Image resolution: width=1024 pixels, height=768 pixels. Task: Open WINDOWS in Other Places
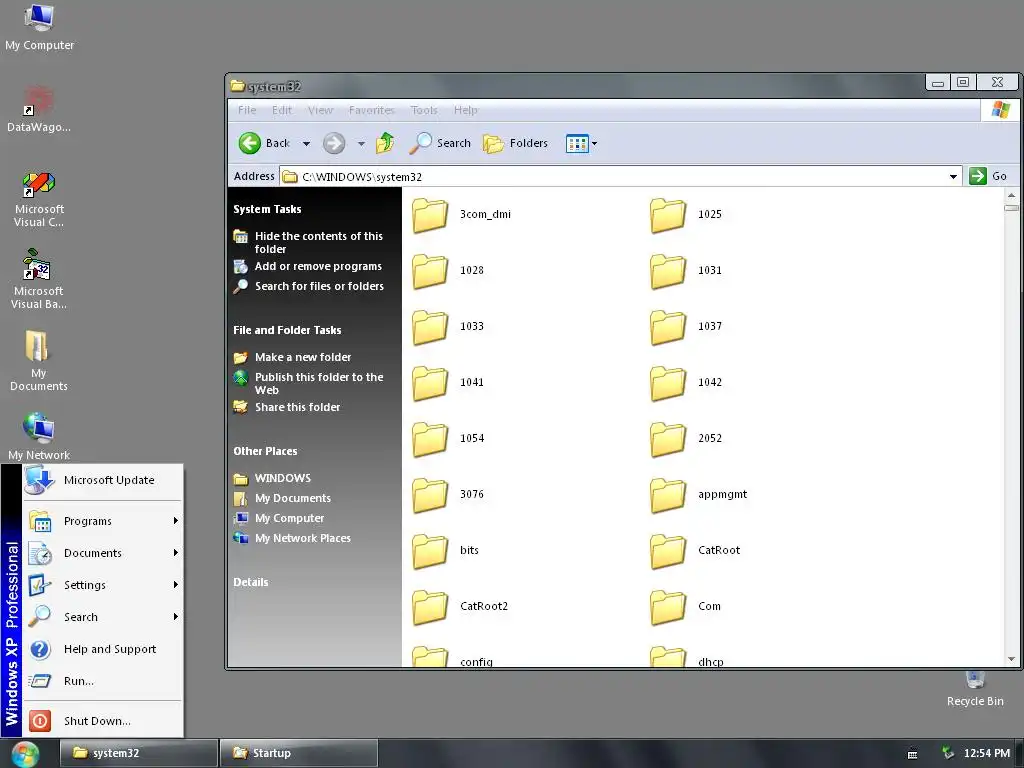272,478
